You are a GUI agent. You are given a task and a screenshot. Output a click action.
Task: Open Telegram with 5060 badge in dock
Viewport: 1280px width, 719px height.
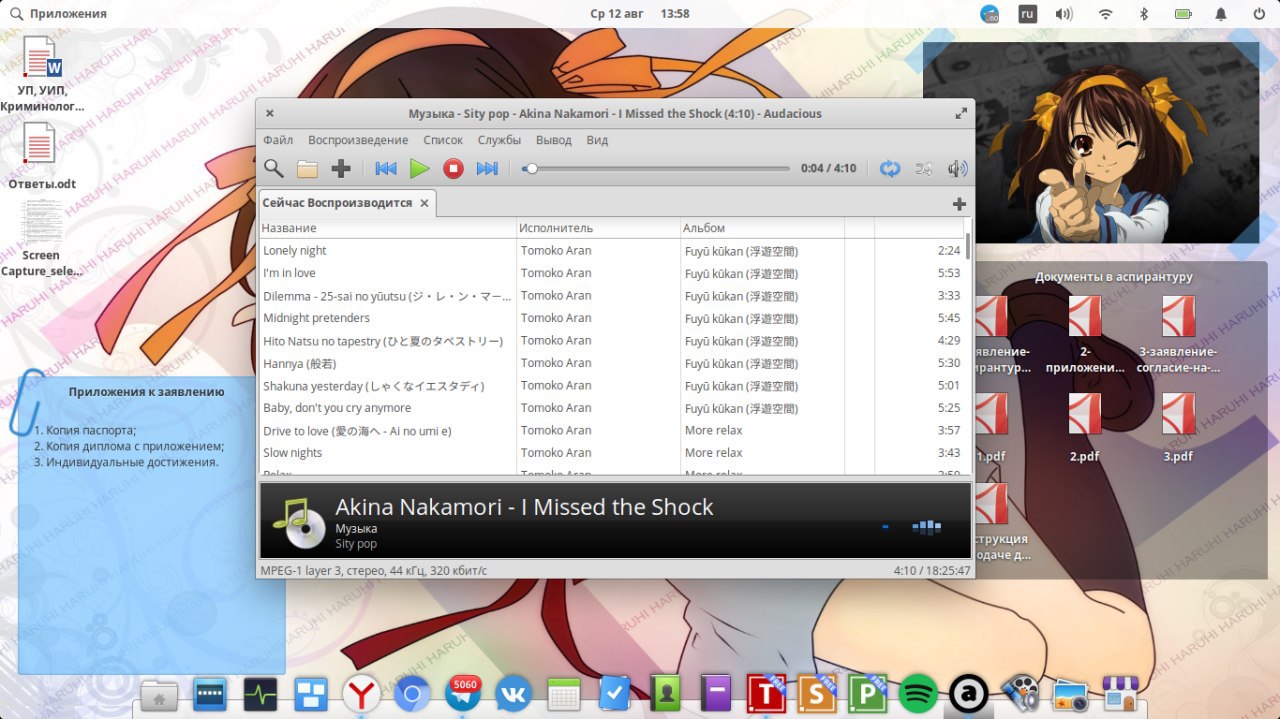(x=462, y=694)
